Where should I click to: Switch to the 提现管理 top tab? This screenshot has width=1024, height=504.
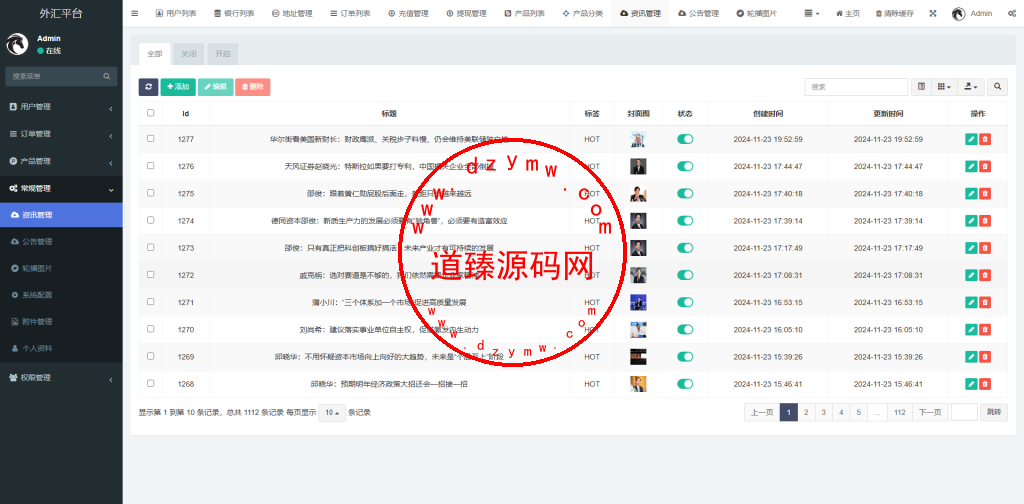coord(467,13)
